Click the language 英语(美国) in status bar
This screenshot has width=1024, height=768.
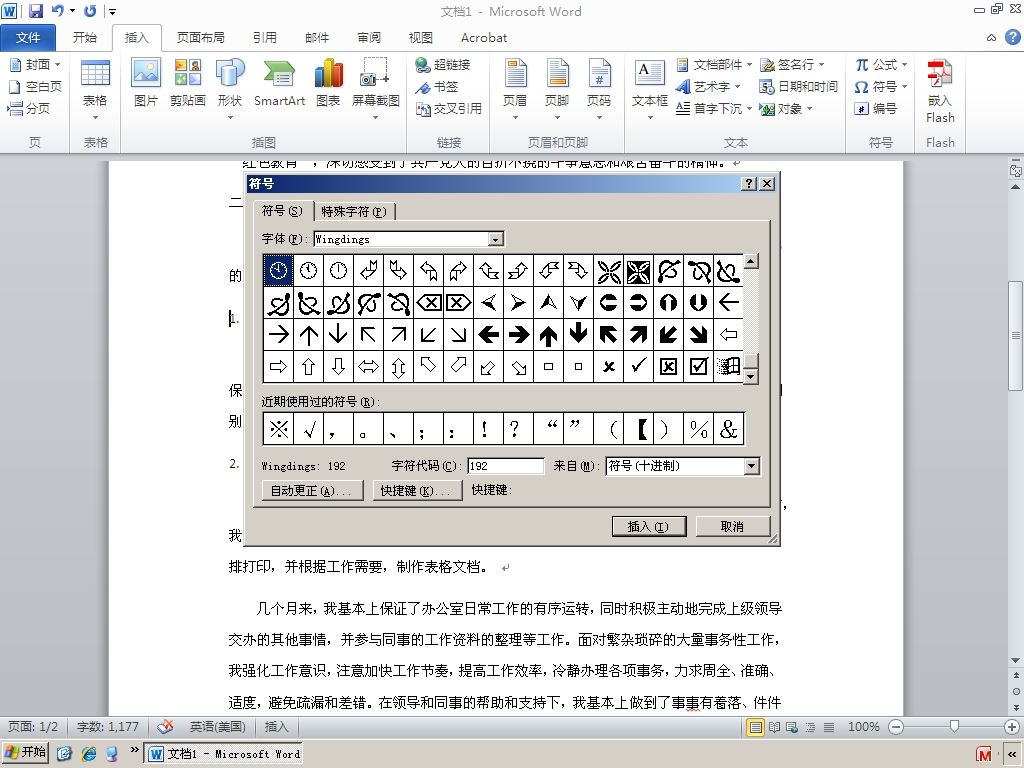(217, 727)
